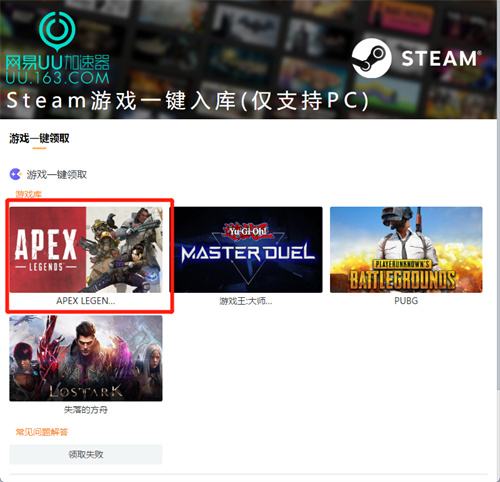Select the orange 游戏库 label
The width and height of the screenshot is (500, 482).
[29, 194]
